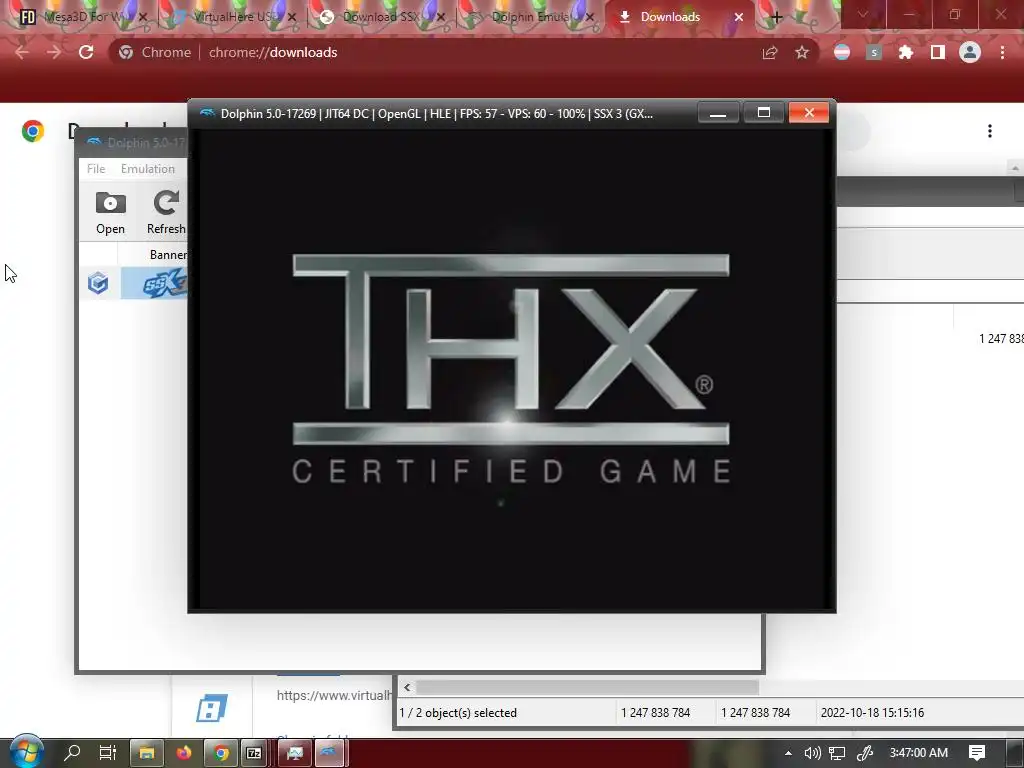Select the GameCube platform icon for SSX

tap(98, 283)
